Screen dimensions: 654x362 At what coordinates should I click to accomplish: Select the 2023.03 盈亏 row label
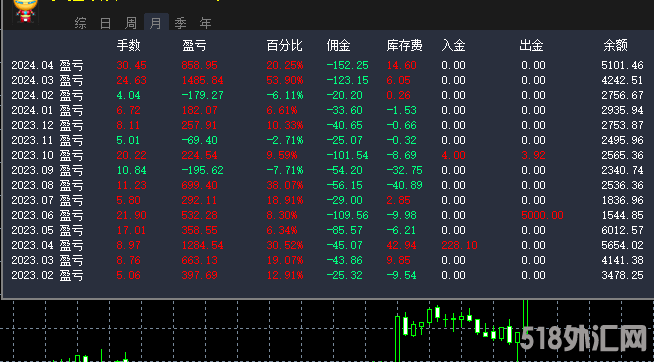(x=47, y=261)
